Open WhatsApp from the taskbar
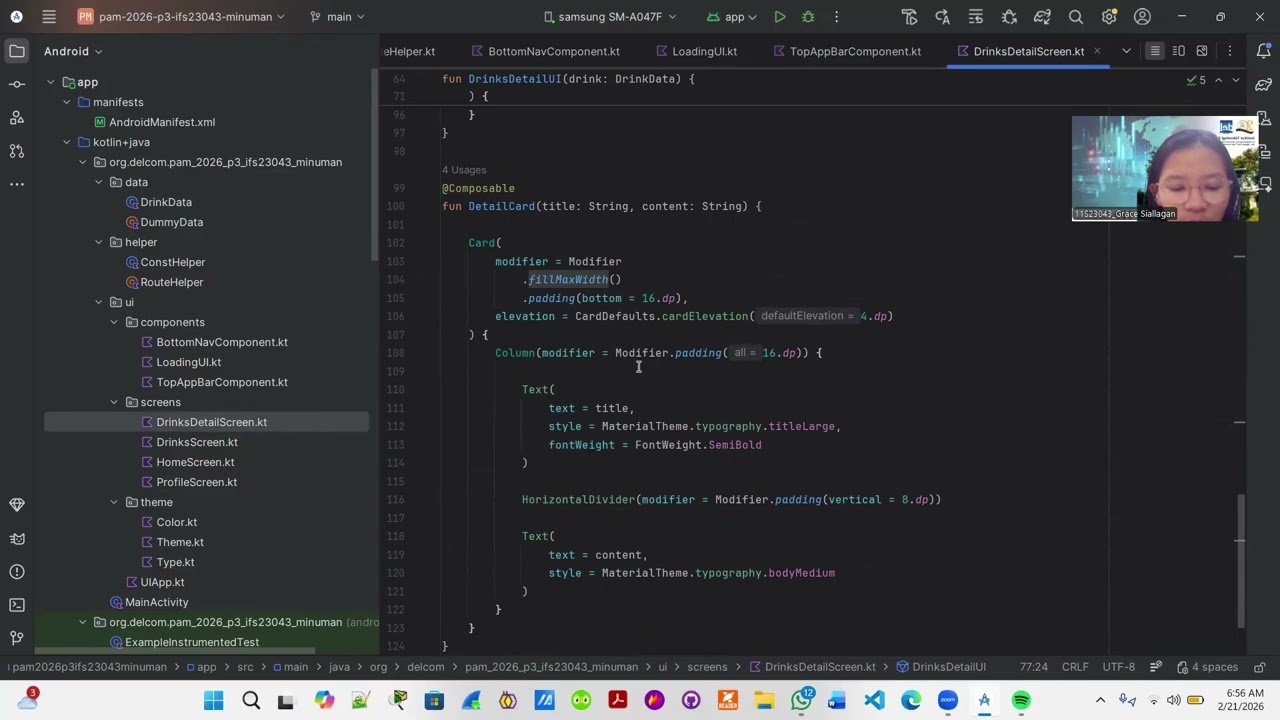 pos(801,701)
